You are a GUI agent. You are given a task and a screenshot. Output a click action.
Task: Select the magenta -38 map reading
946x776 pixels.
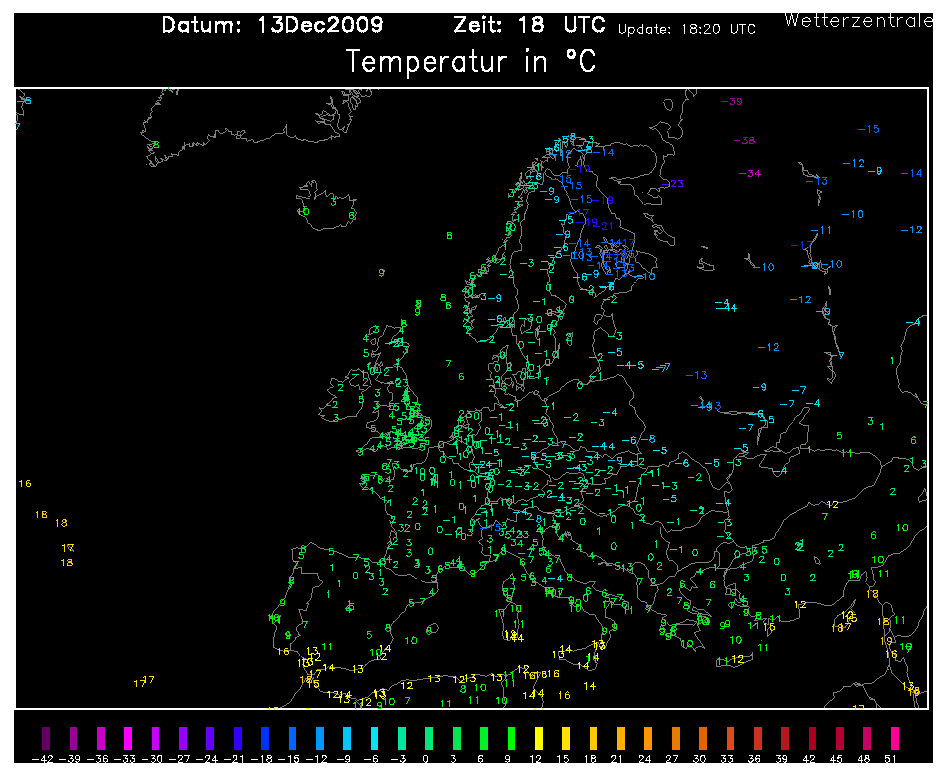click(744, 141)
